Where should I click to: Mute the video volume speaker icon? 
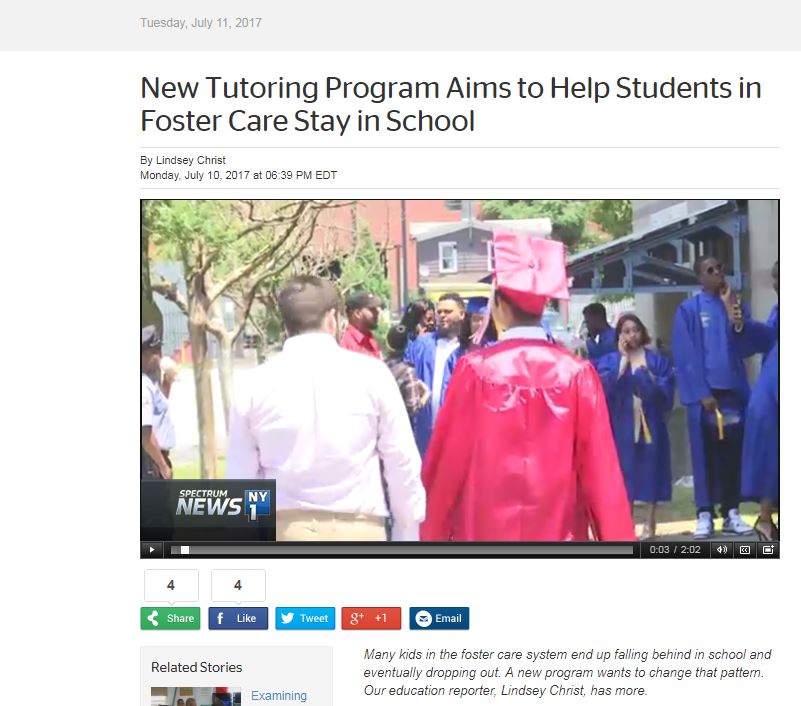(721, 550)
